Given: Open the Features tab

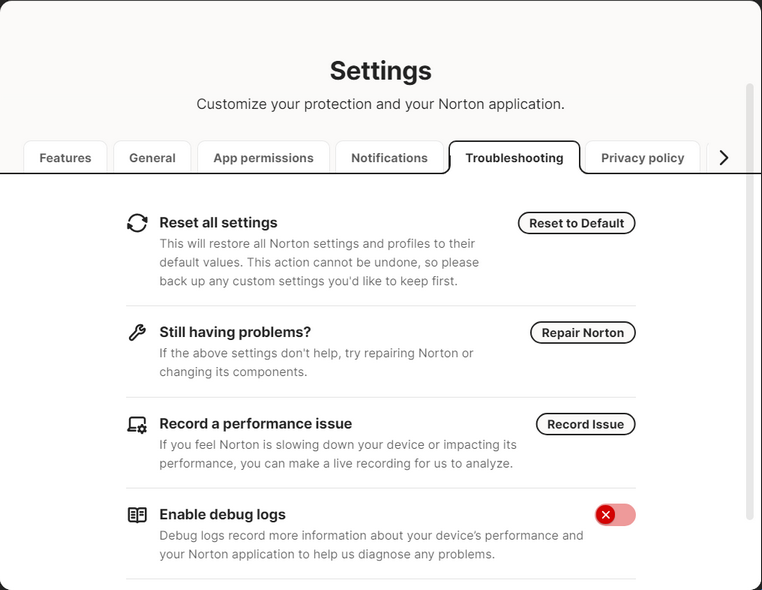Looking at the screenshot, I should click(x=65, y=158).
